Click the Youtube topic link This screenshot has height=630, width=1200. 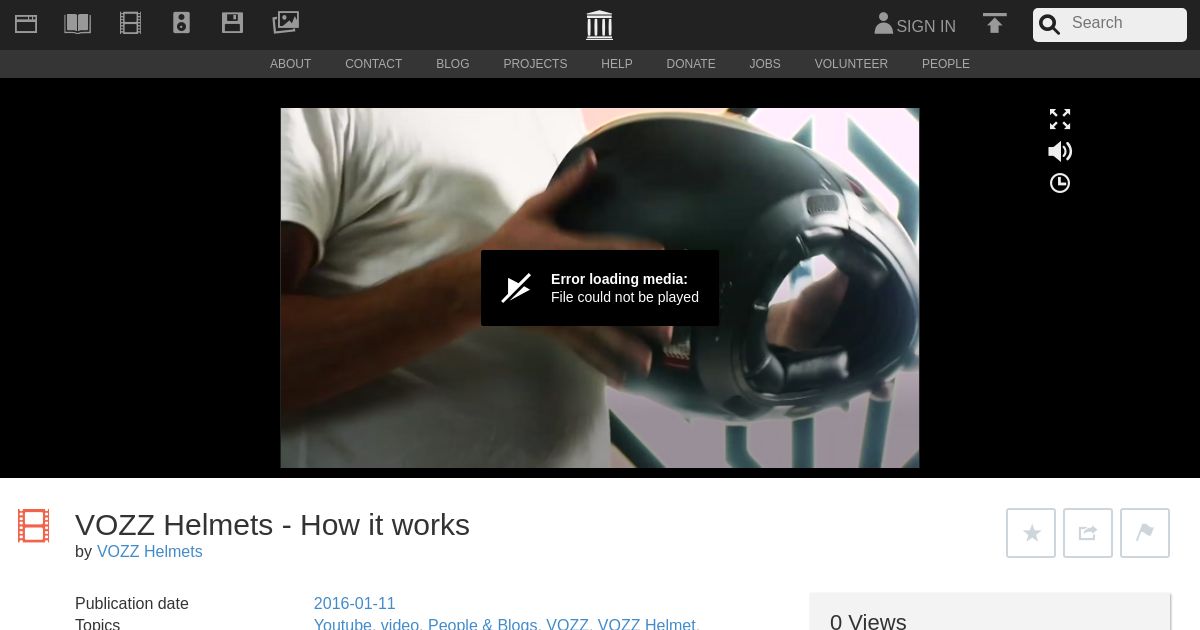[343, 625]
